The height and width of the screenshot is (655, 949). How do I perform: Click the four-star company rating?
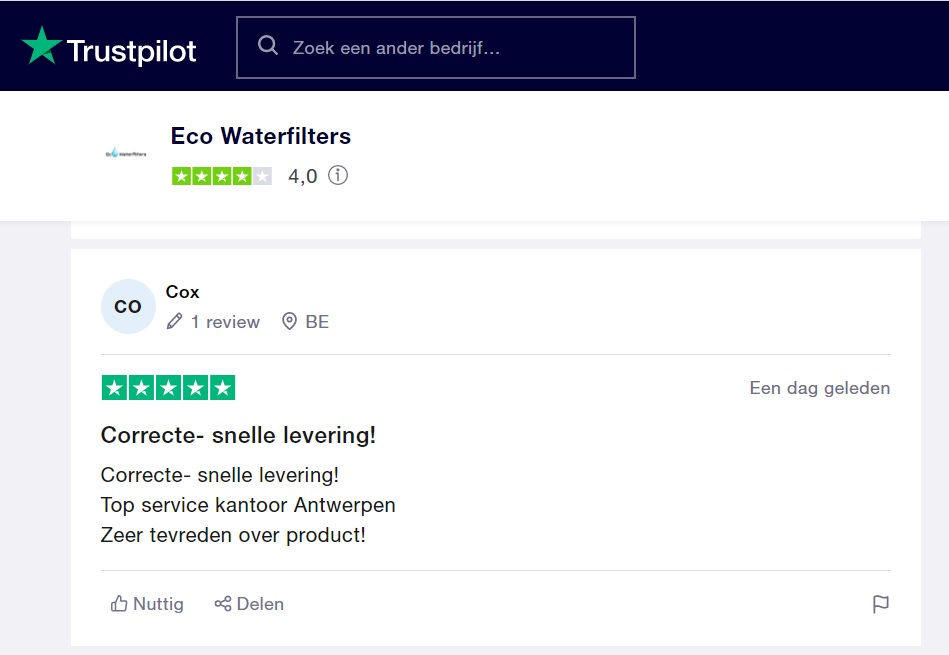222,176
